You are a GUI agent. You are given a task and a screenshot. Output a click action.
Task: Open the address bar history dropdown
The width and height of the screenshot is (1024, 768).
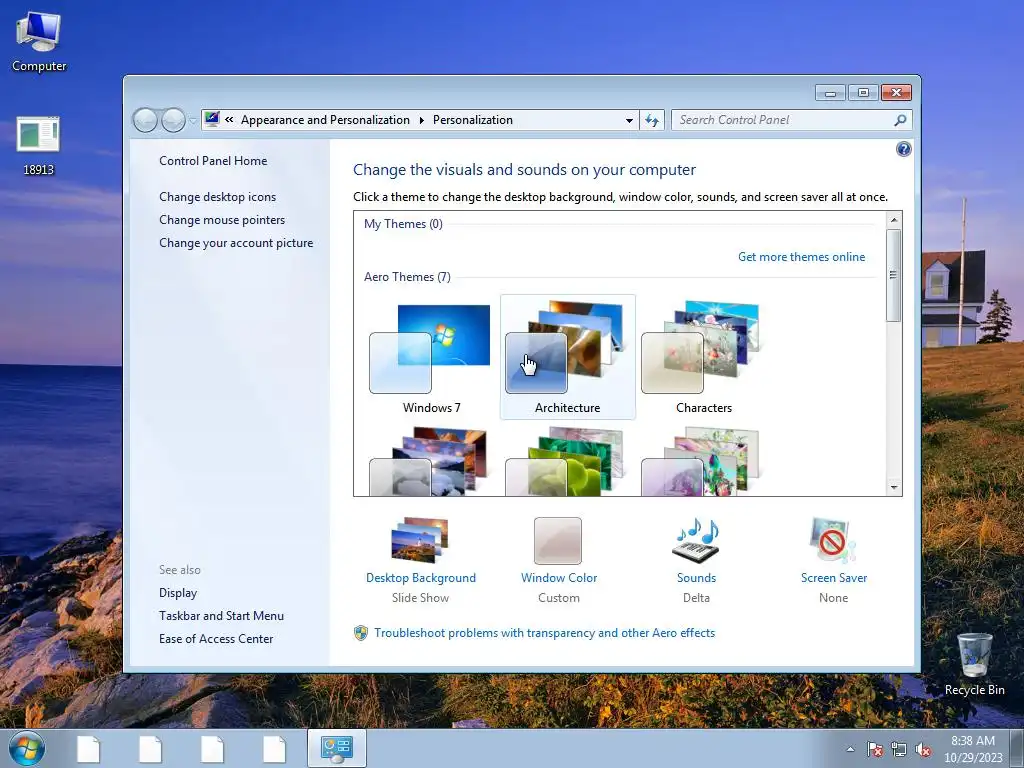[629, 120]
